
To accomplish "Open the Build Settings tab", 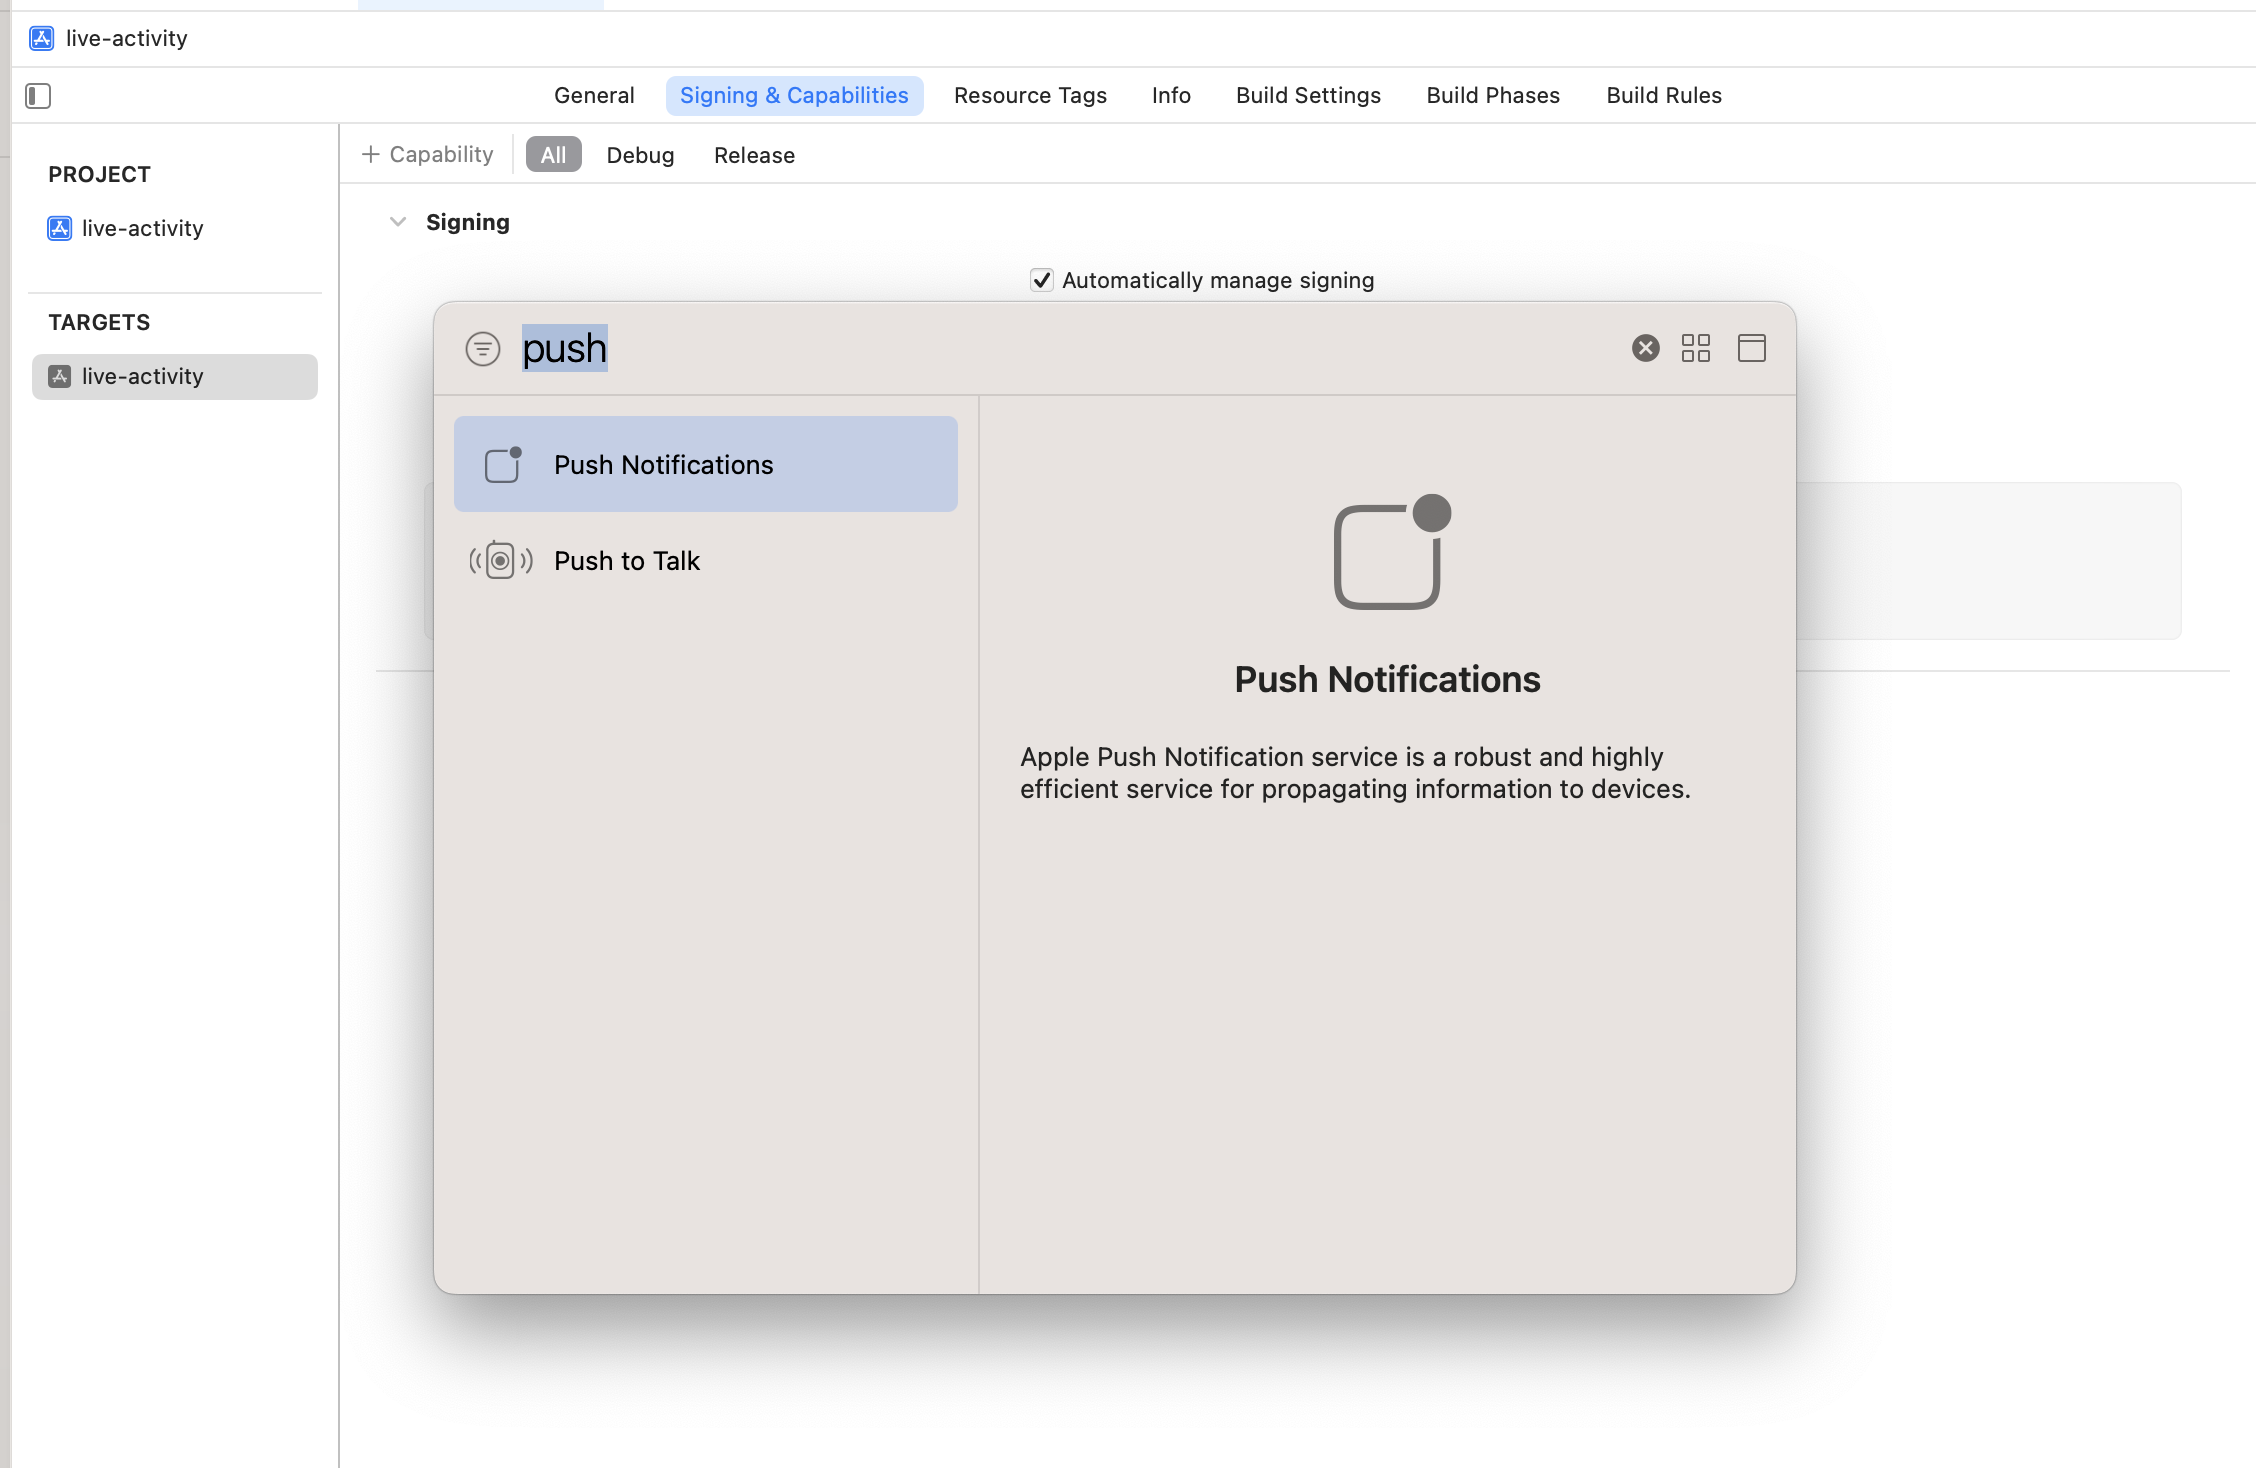I will pyautogui.click(x=1308, y=95).
